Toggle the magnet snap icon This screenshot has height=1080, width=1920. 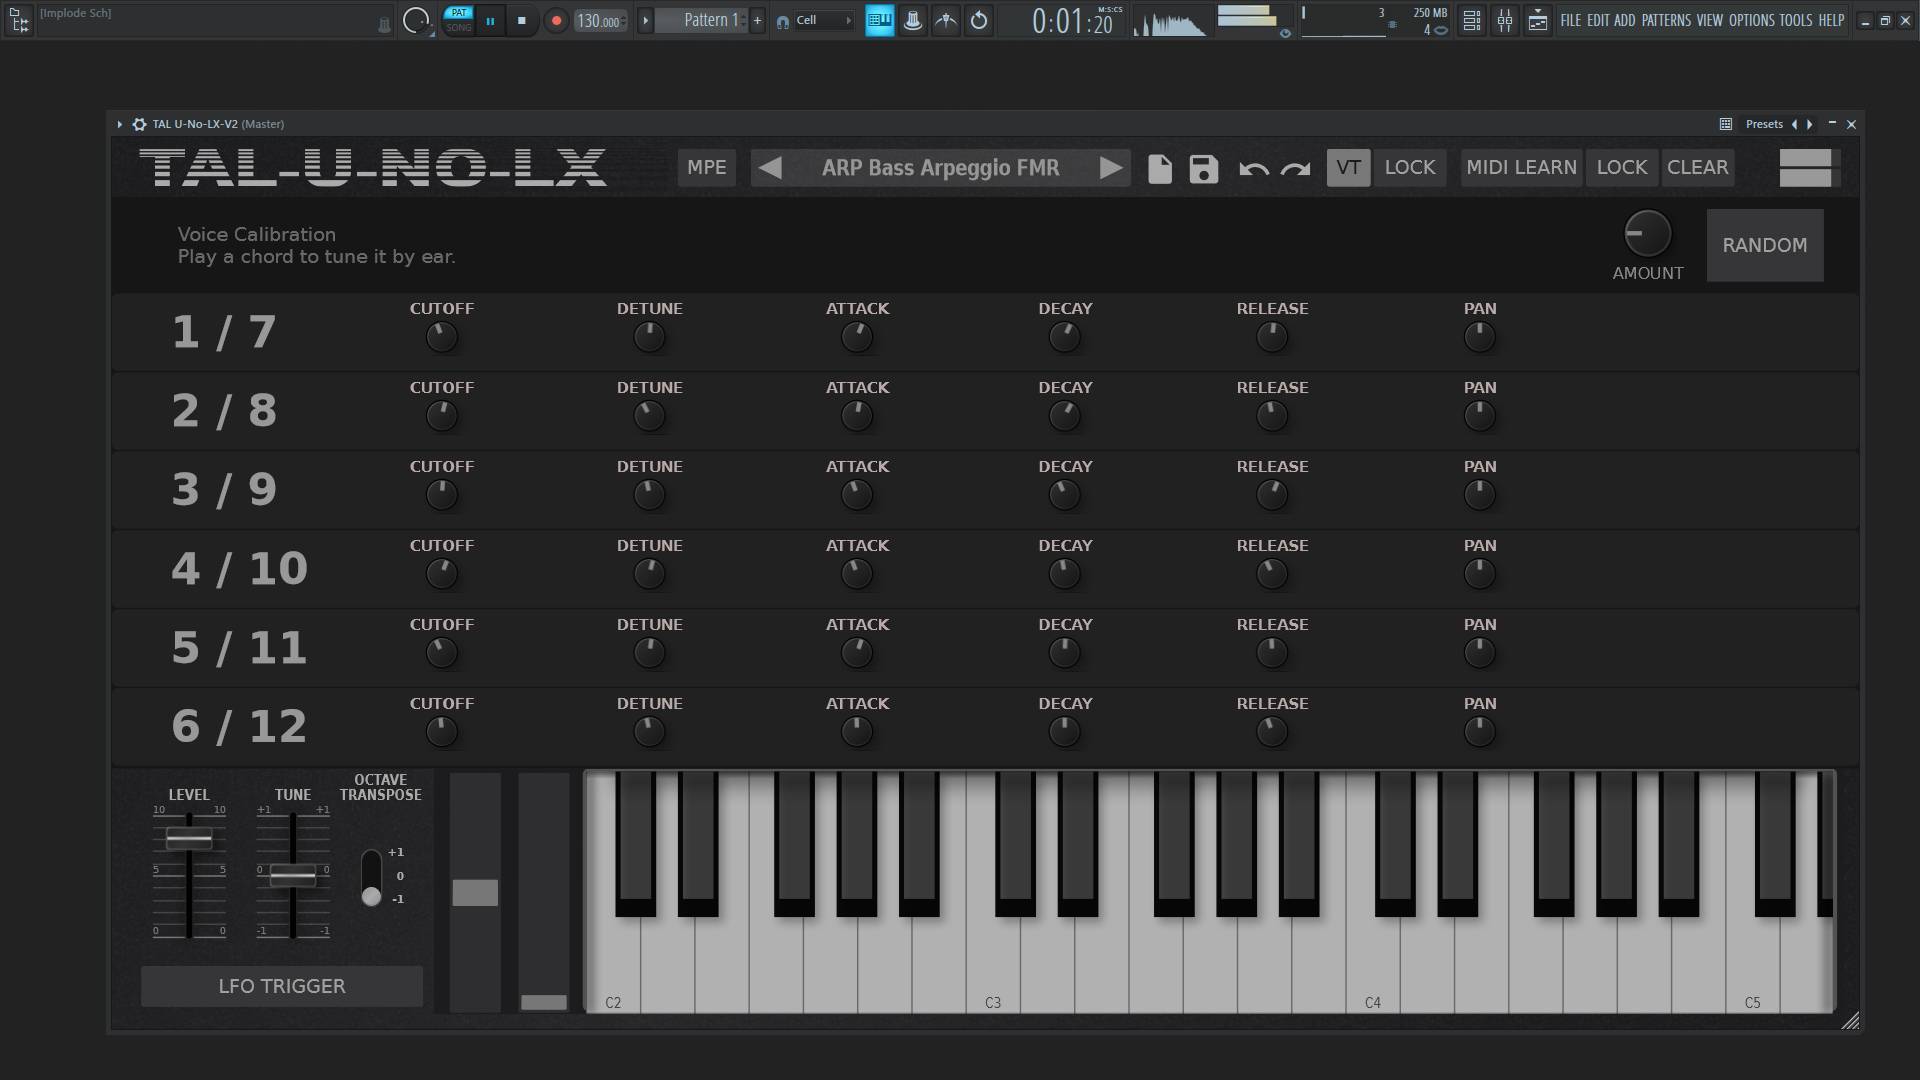[x=782, y=21]
